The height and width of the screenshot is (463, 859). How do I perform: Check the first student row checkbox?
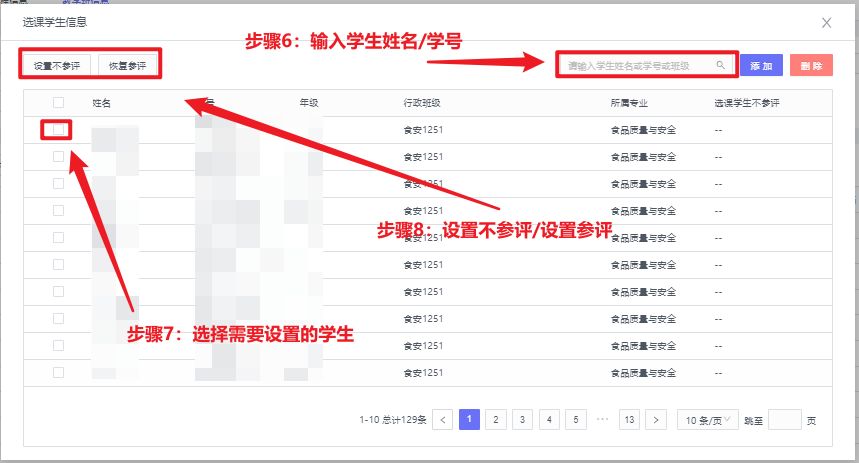click(x=58, y=130)
